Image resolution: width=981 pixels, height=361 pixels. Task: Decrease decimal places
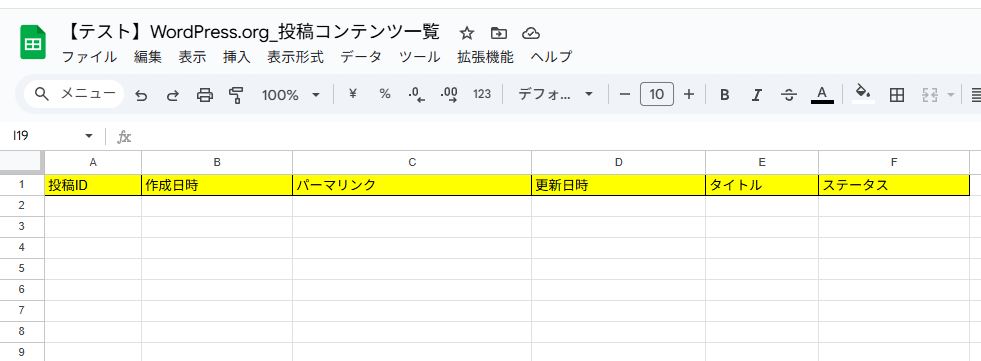click(417, 94)
